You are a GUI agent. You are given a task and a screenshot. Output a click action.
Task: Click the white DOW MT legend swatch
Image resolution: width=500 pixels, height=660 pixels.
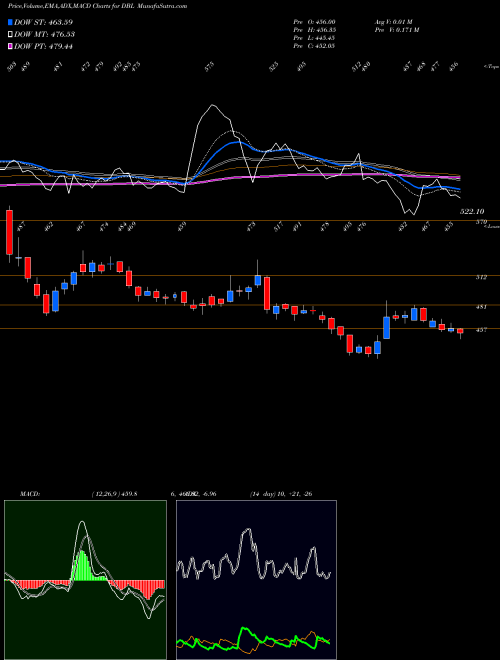(10, 34)
